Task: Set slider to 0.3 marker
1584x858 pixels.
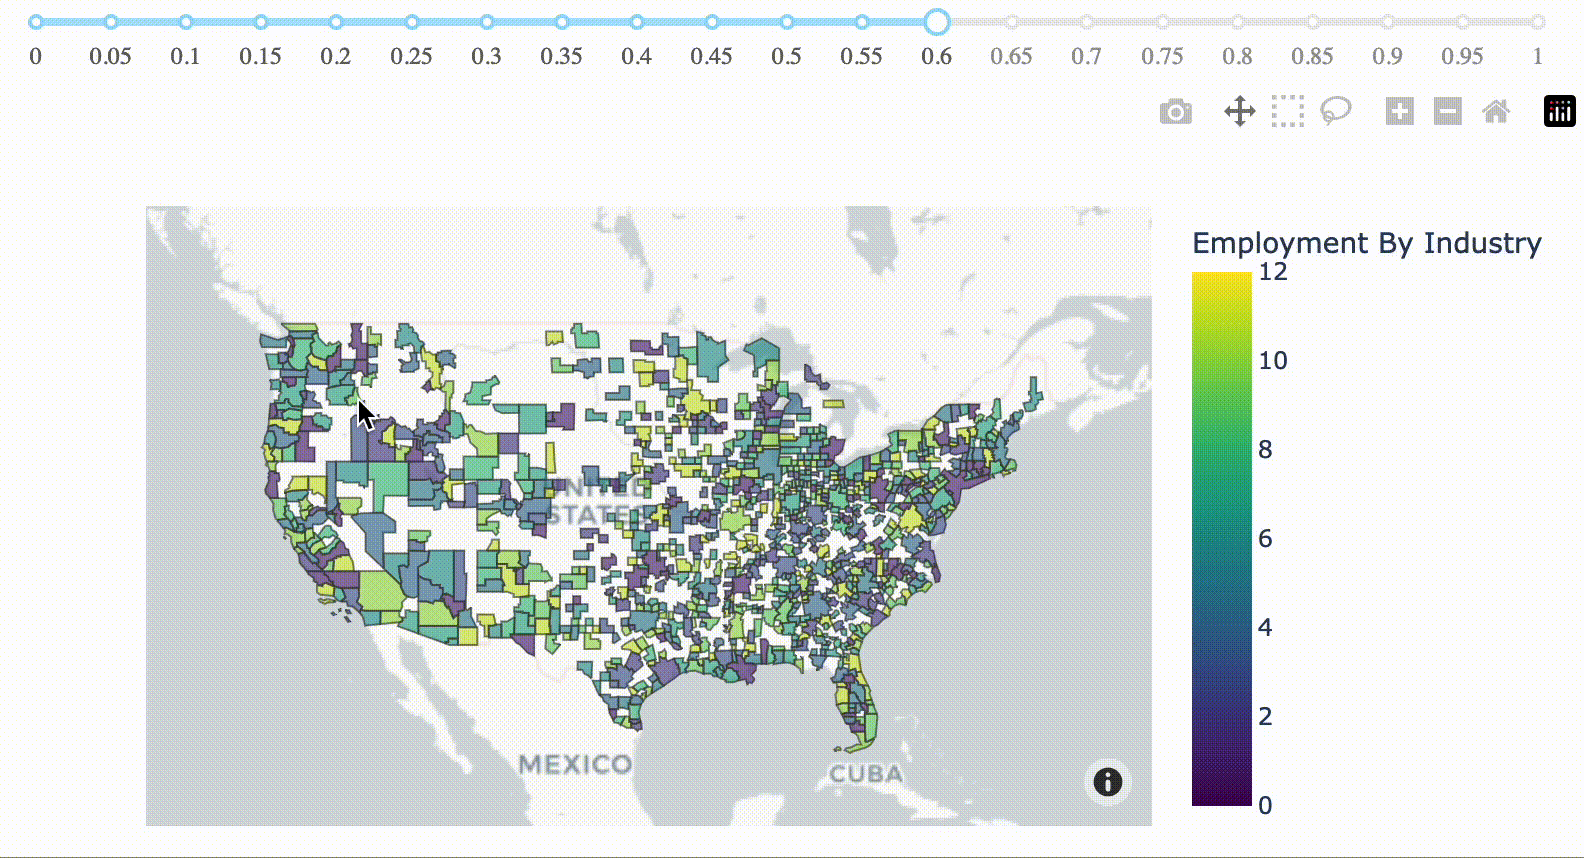Action: point(487,22)
